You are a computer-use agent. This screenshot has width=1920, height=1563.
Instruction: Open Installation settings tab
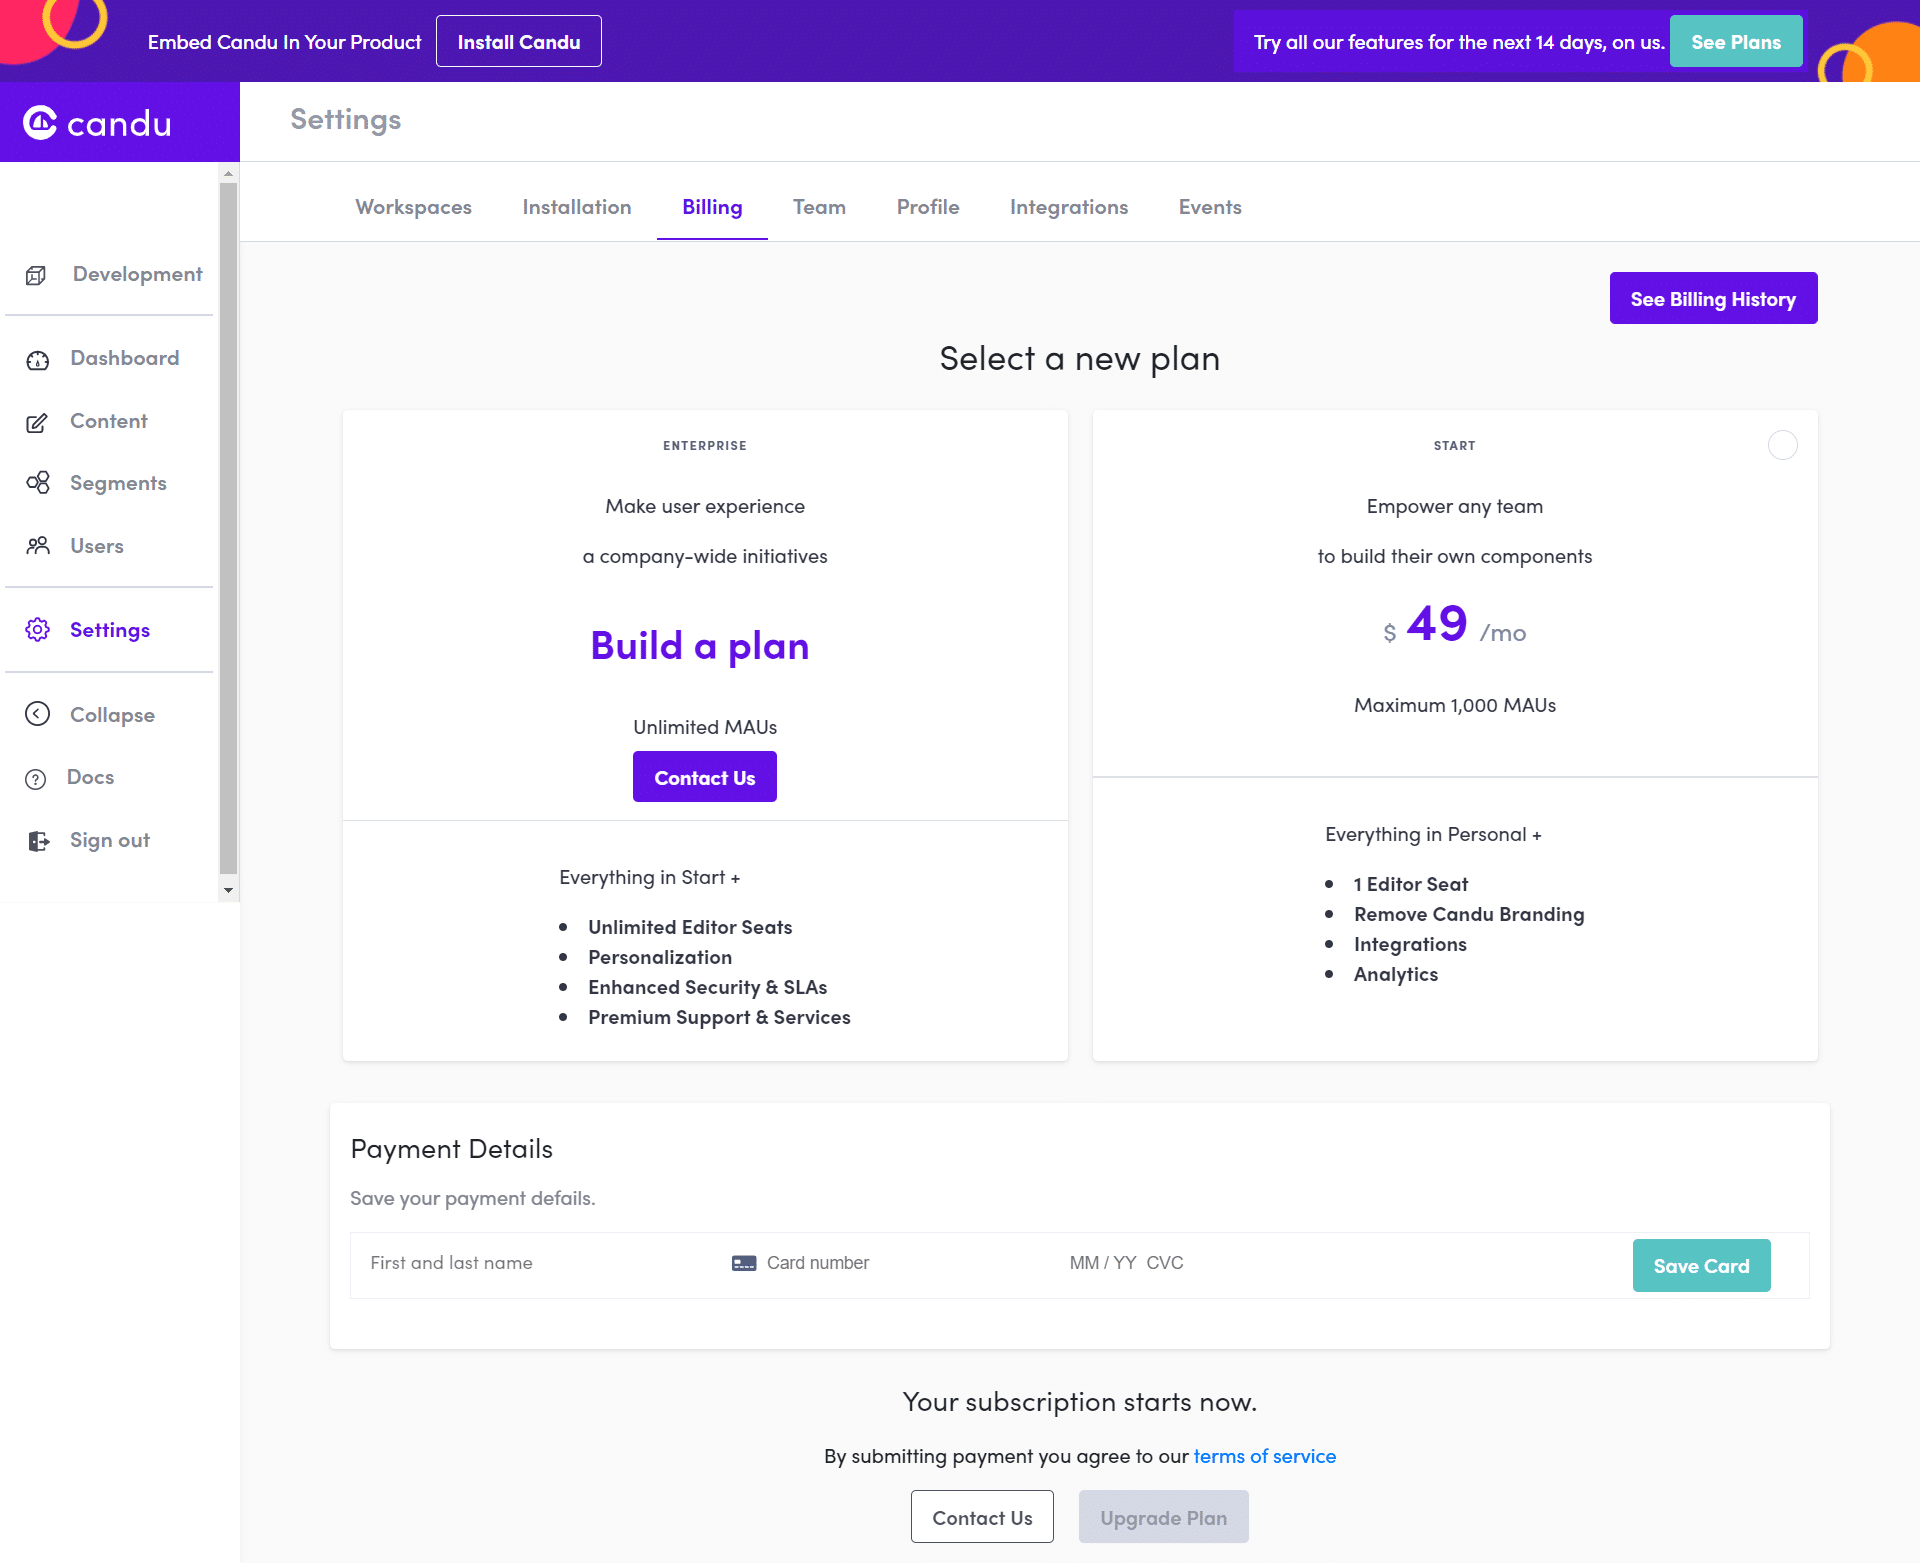(577, 204)
